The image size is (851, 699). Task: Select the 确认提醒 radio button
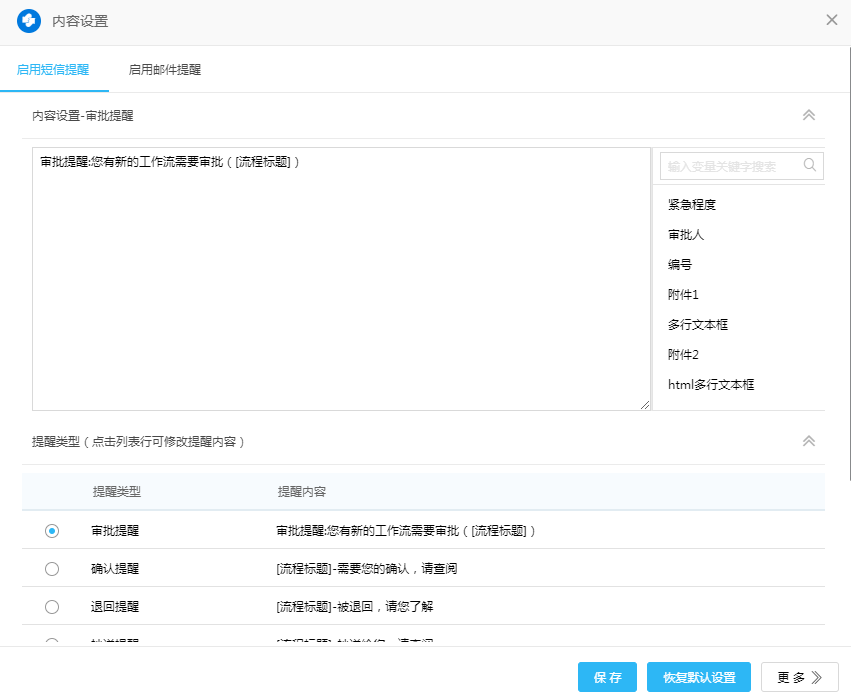[52, 569]
